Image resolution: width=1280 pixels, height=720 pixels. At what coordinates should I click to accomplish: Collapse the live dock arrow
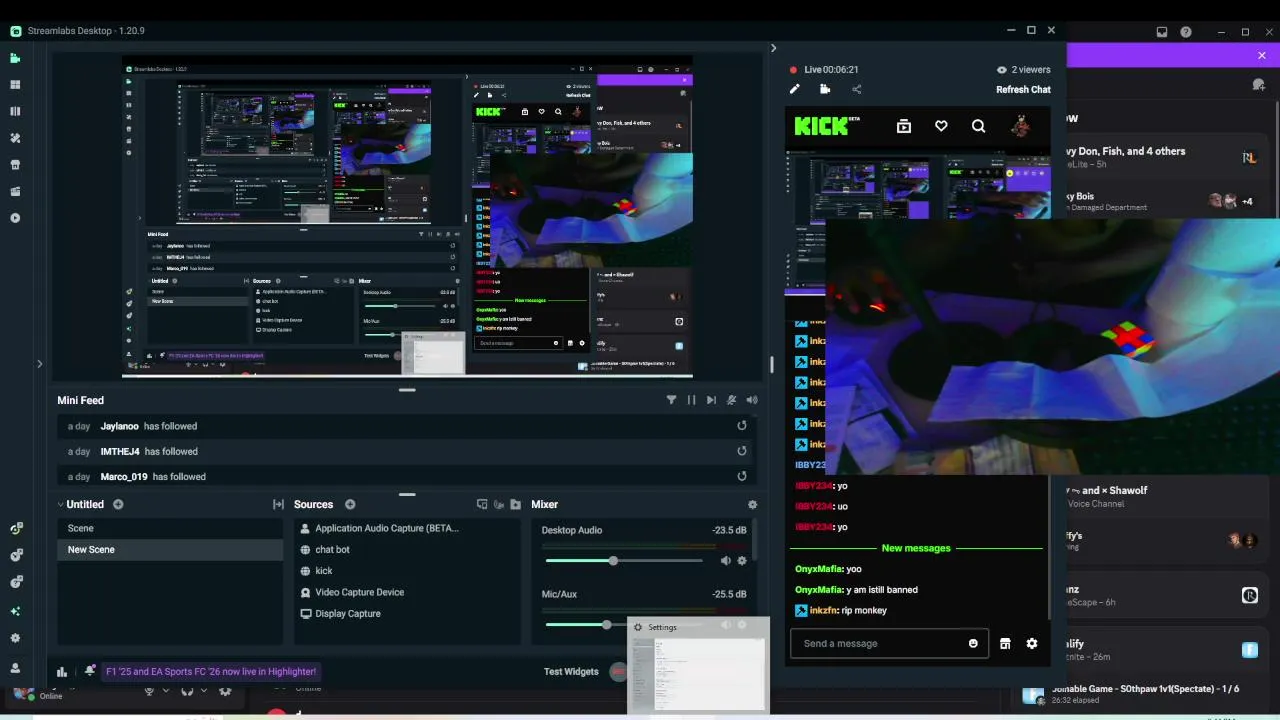773,48
